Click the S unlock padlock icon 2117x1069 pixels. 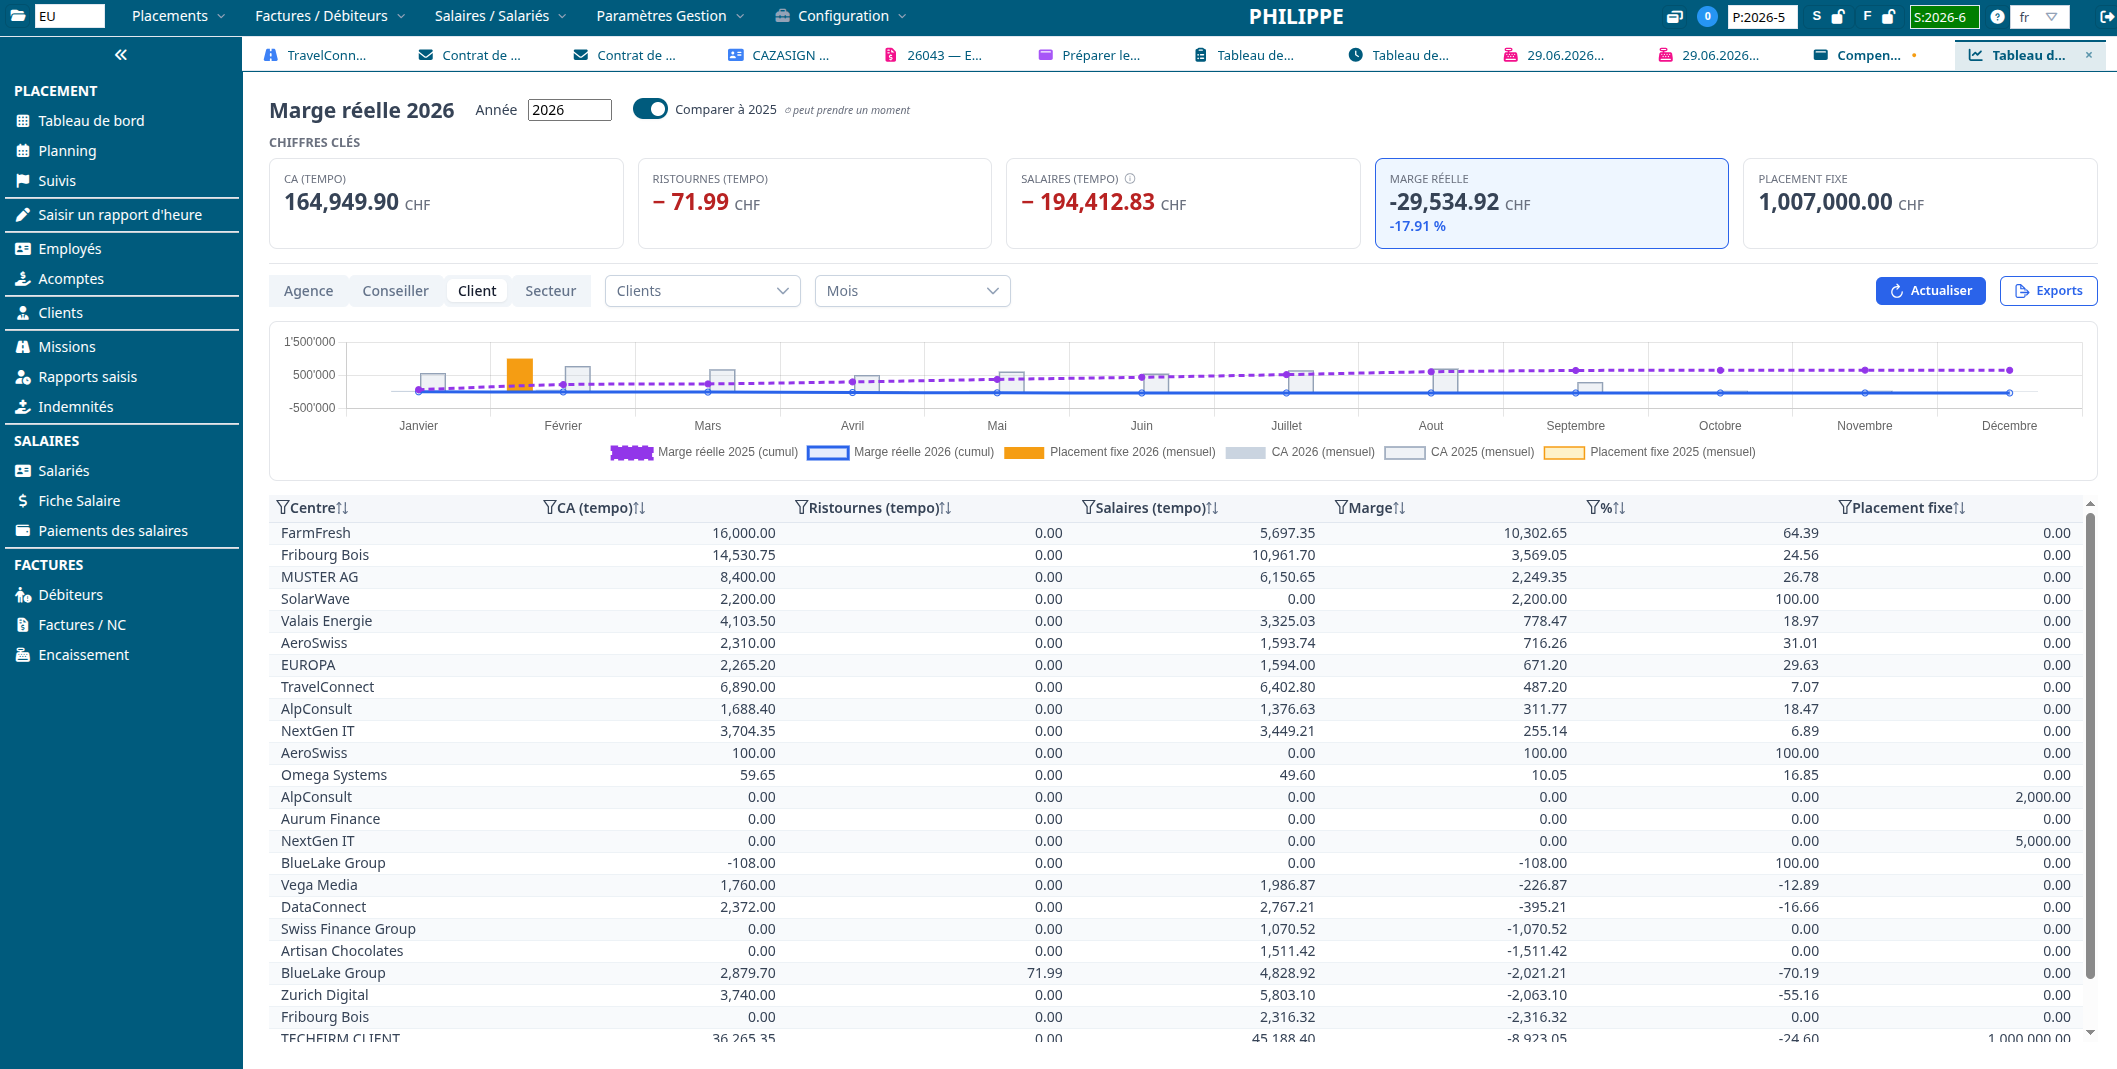(x=1838, y=16)
